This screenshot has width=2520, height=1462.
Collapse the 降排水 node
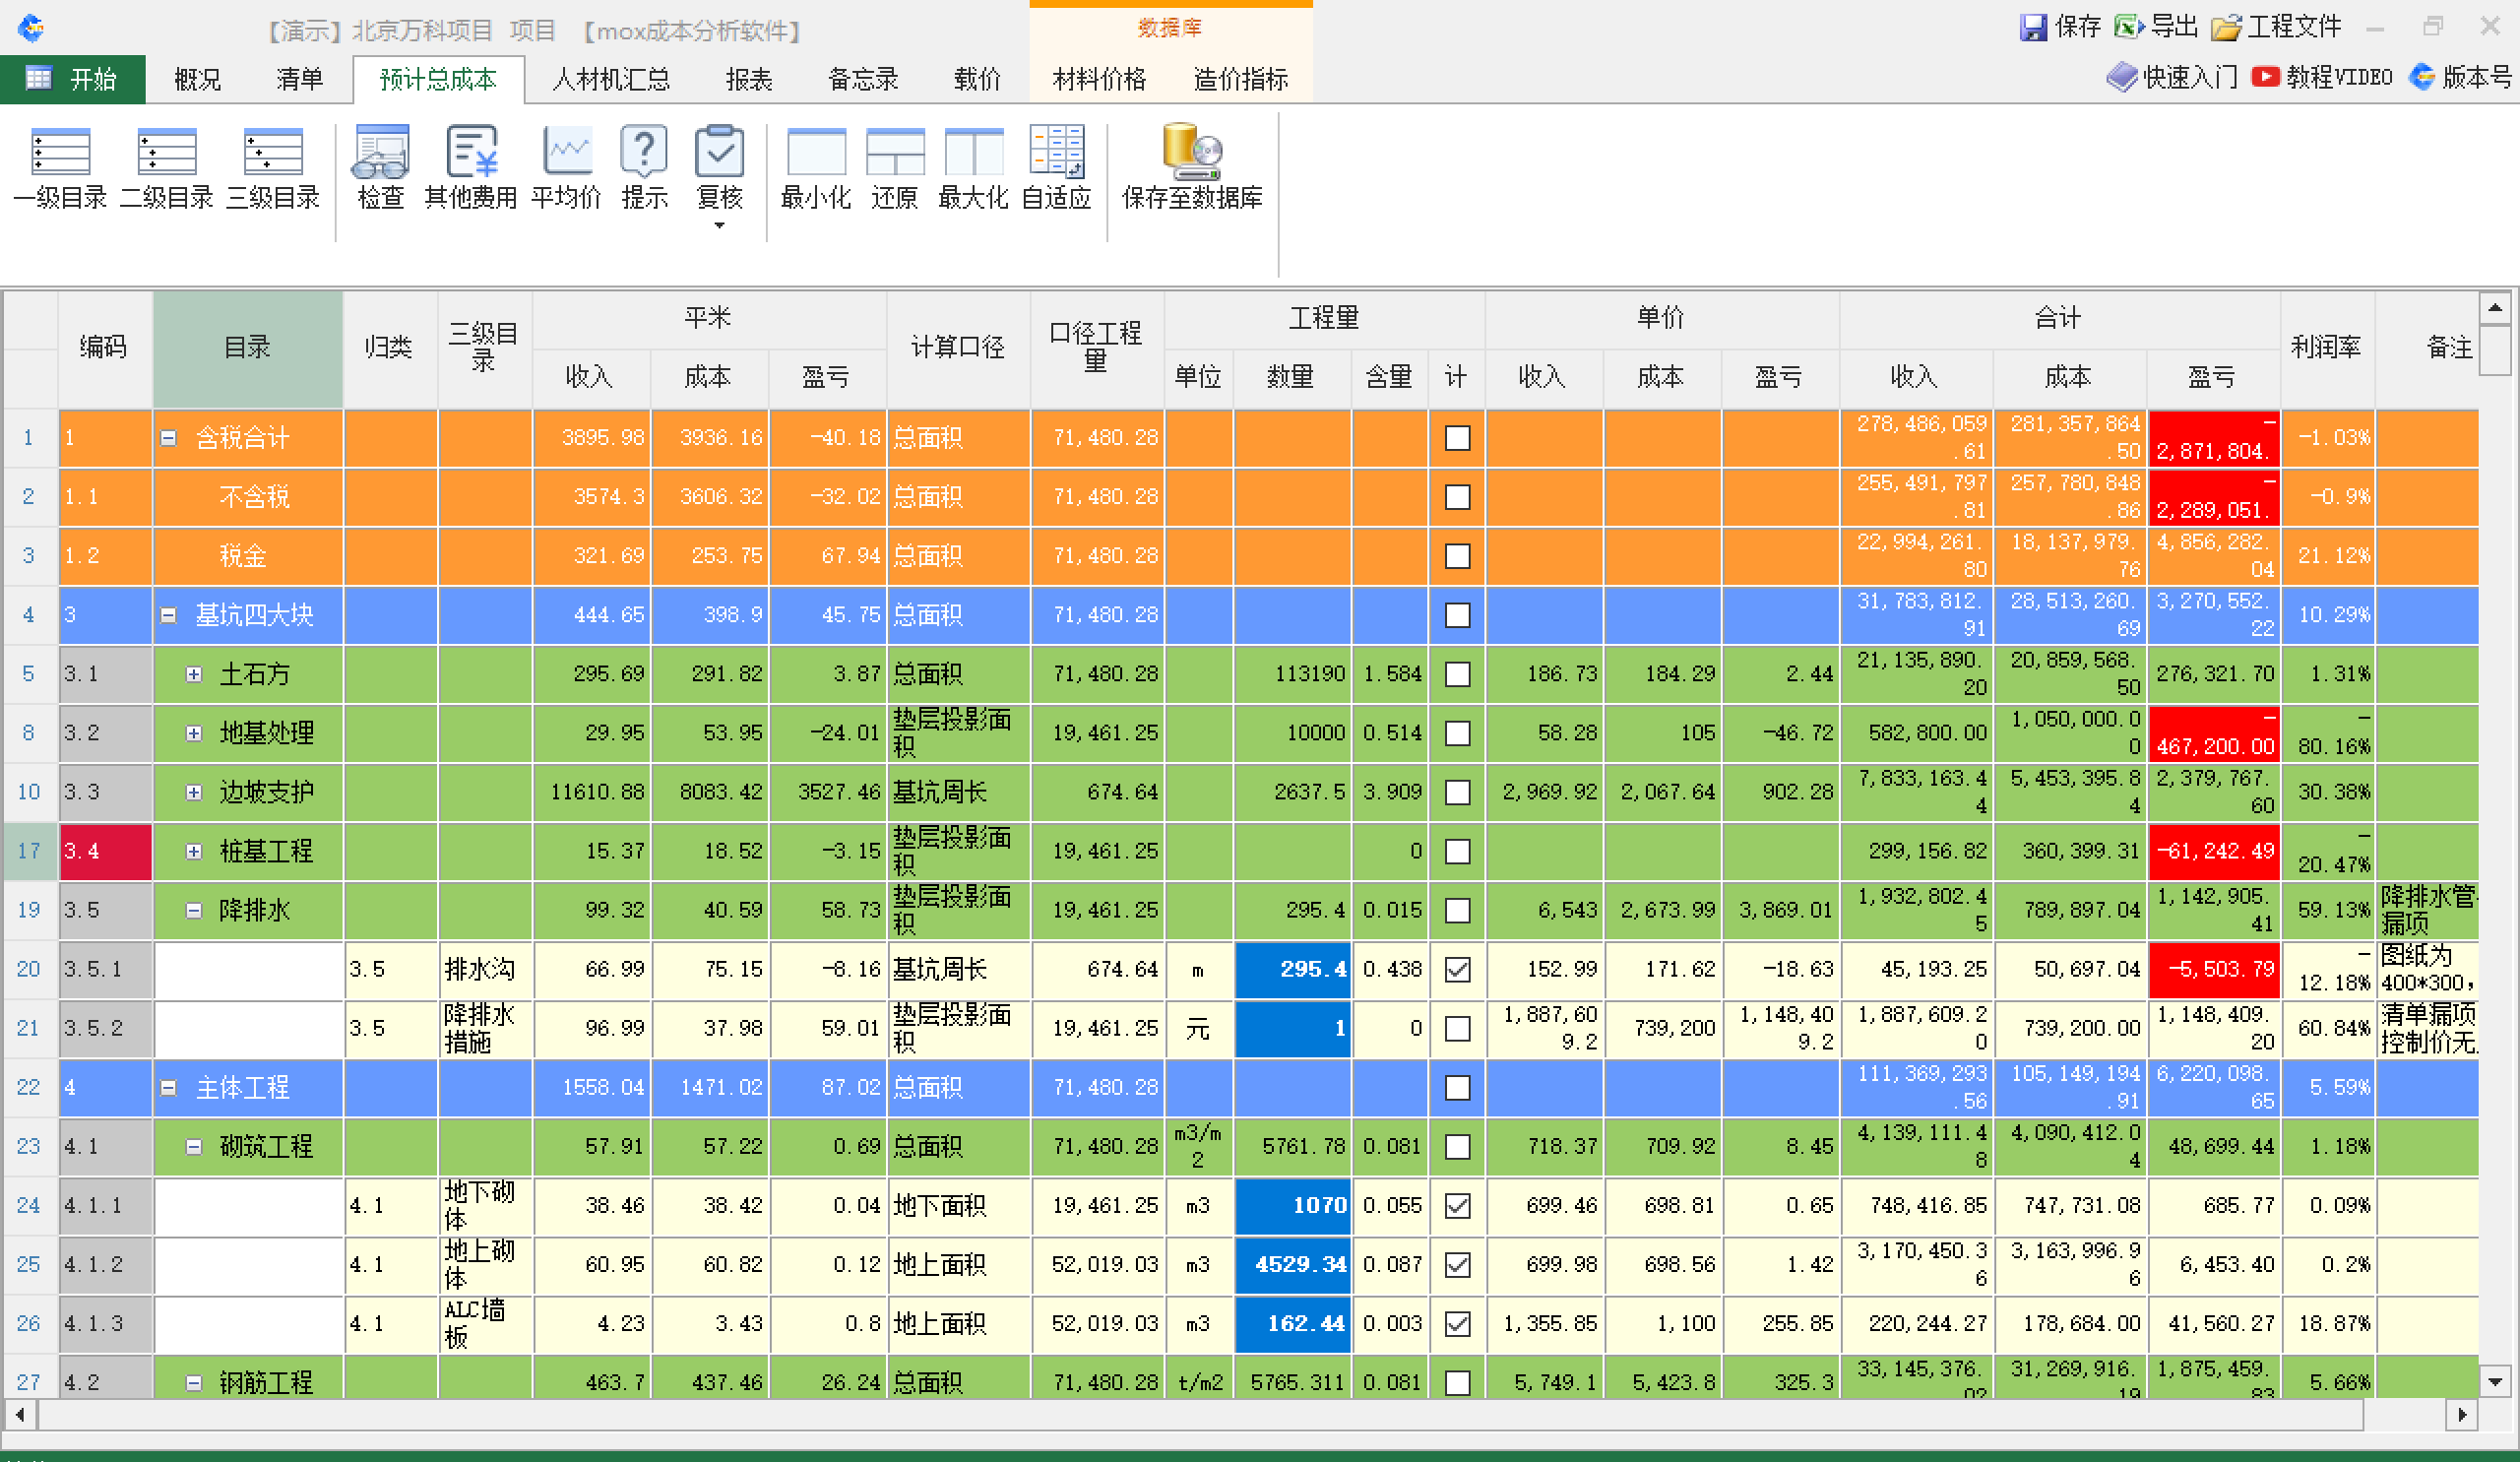(194, 910)
